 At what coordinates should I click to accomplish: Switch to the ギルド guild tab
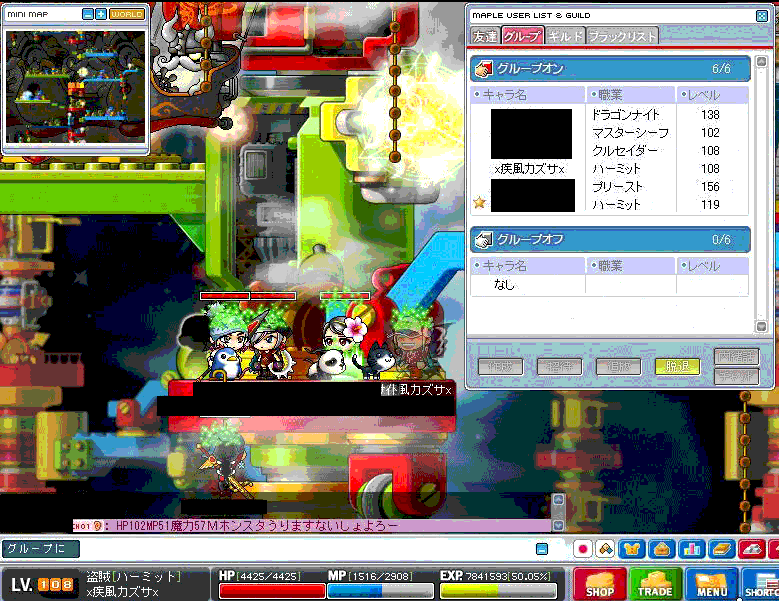[565, 36]
